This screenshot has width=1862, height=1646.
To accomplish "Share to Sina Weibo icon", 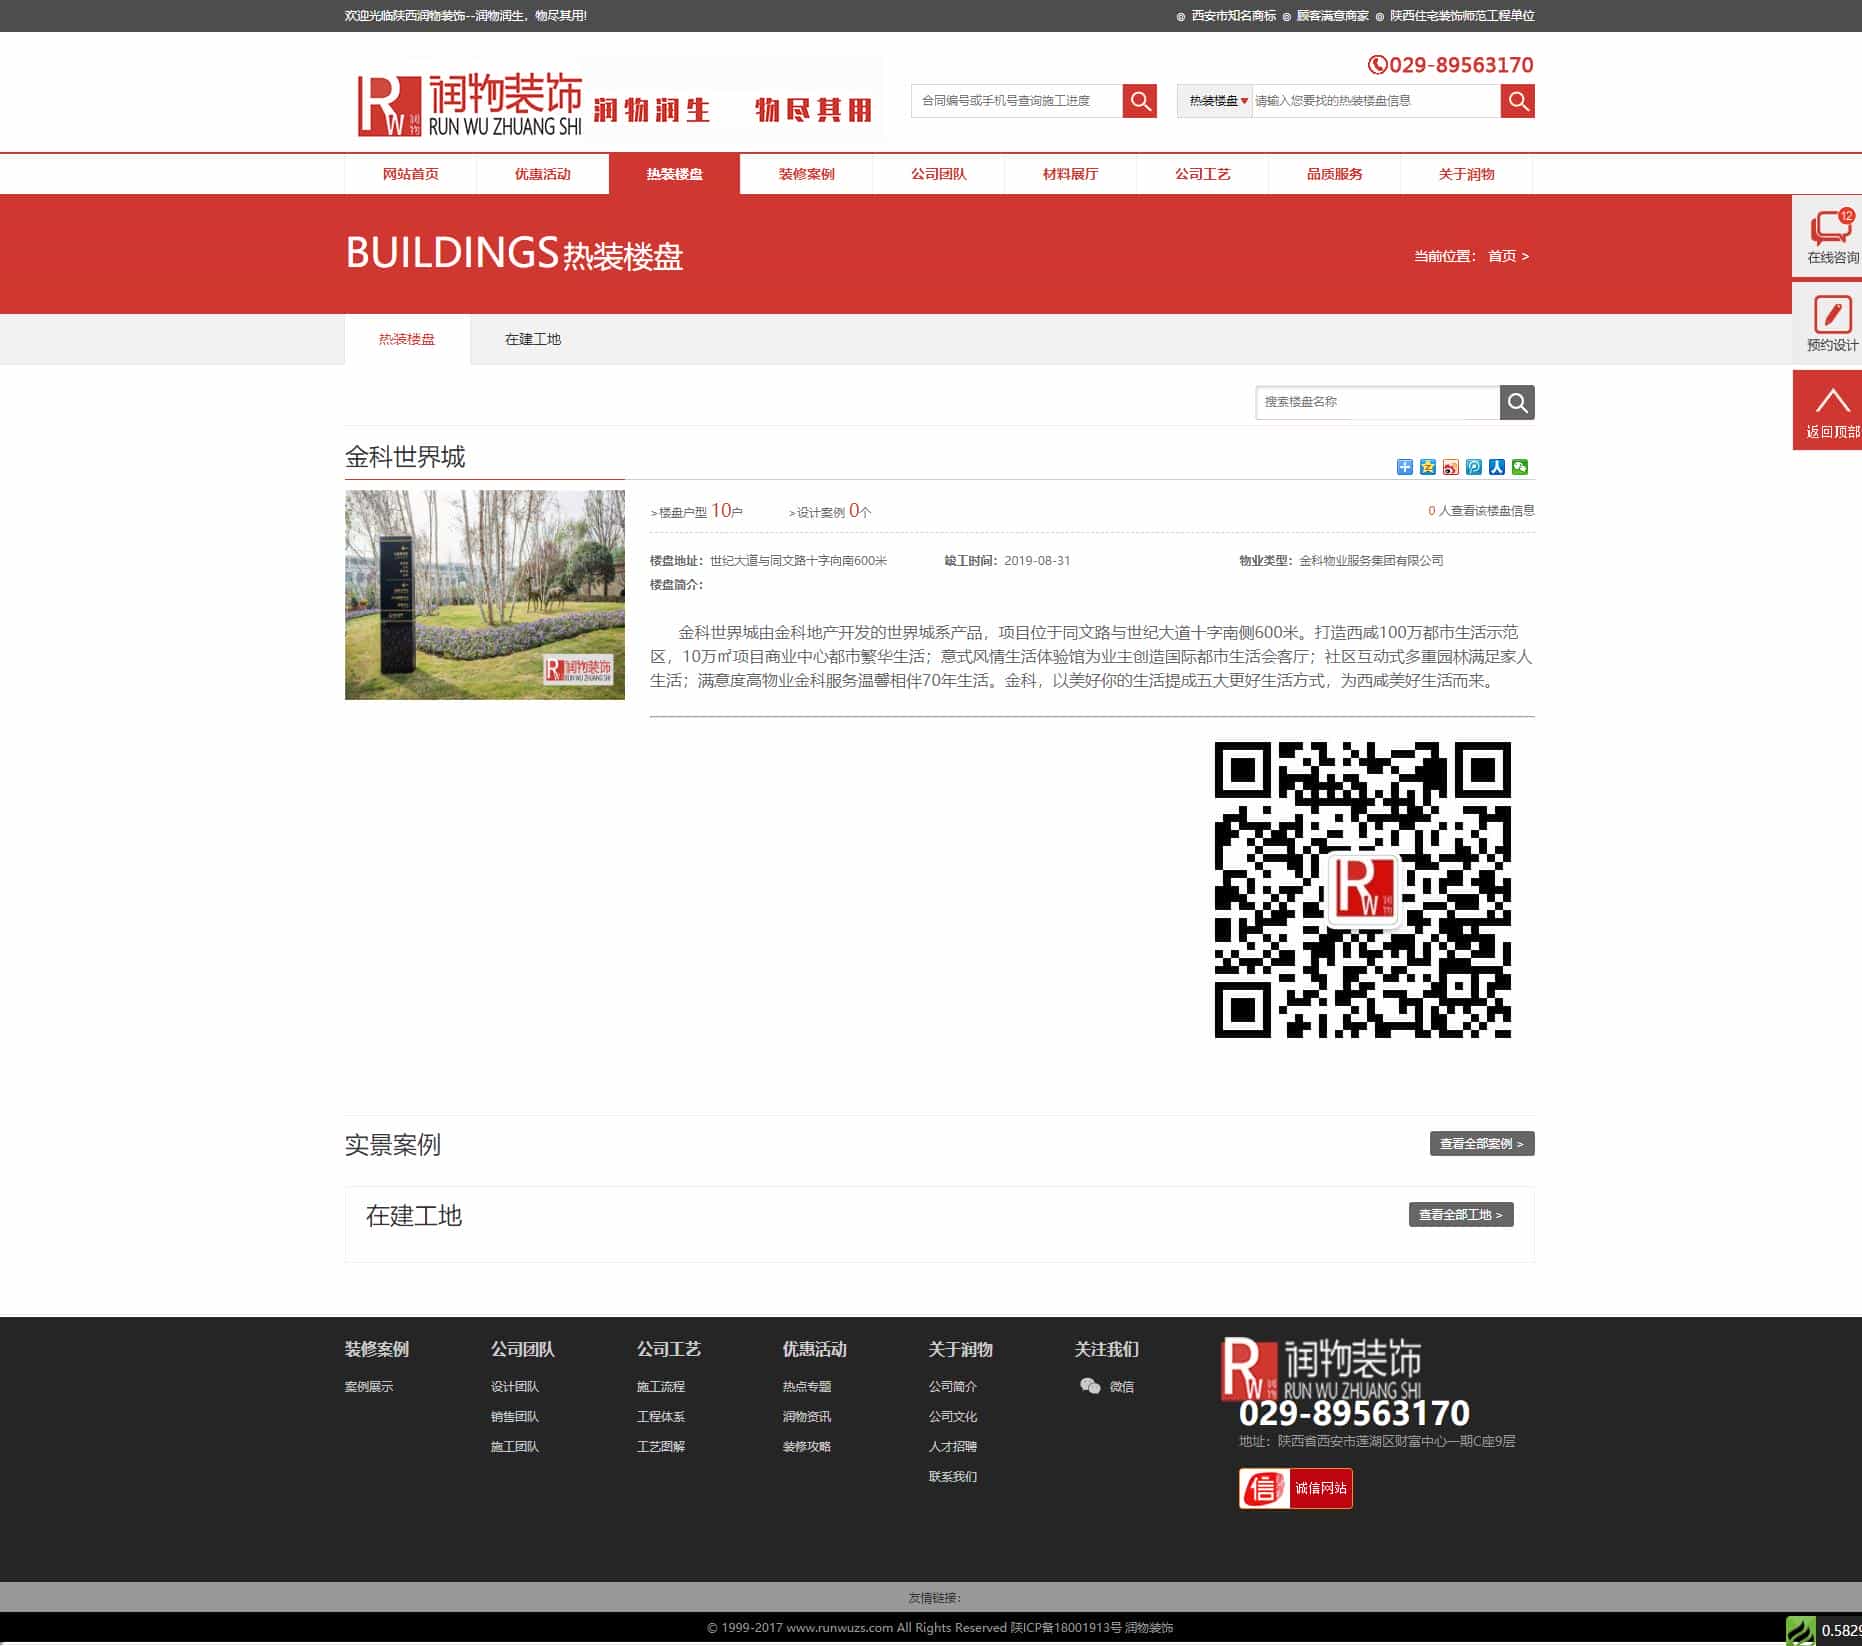I will point(1450,467).
